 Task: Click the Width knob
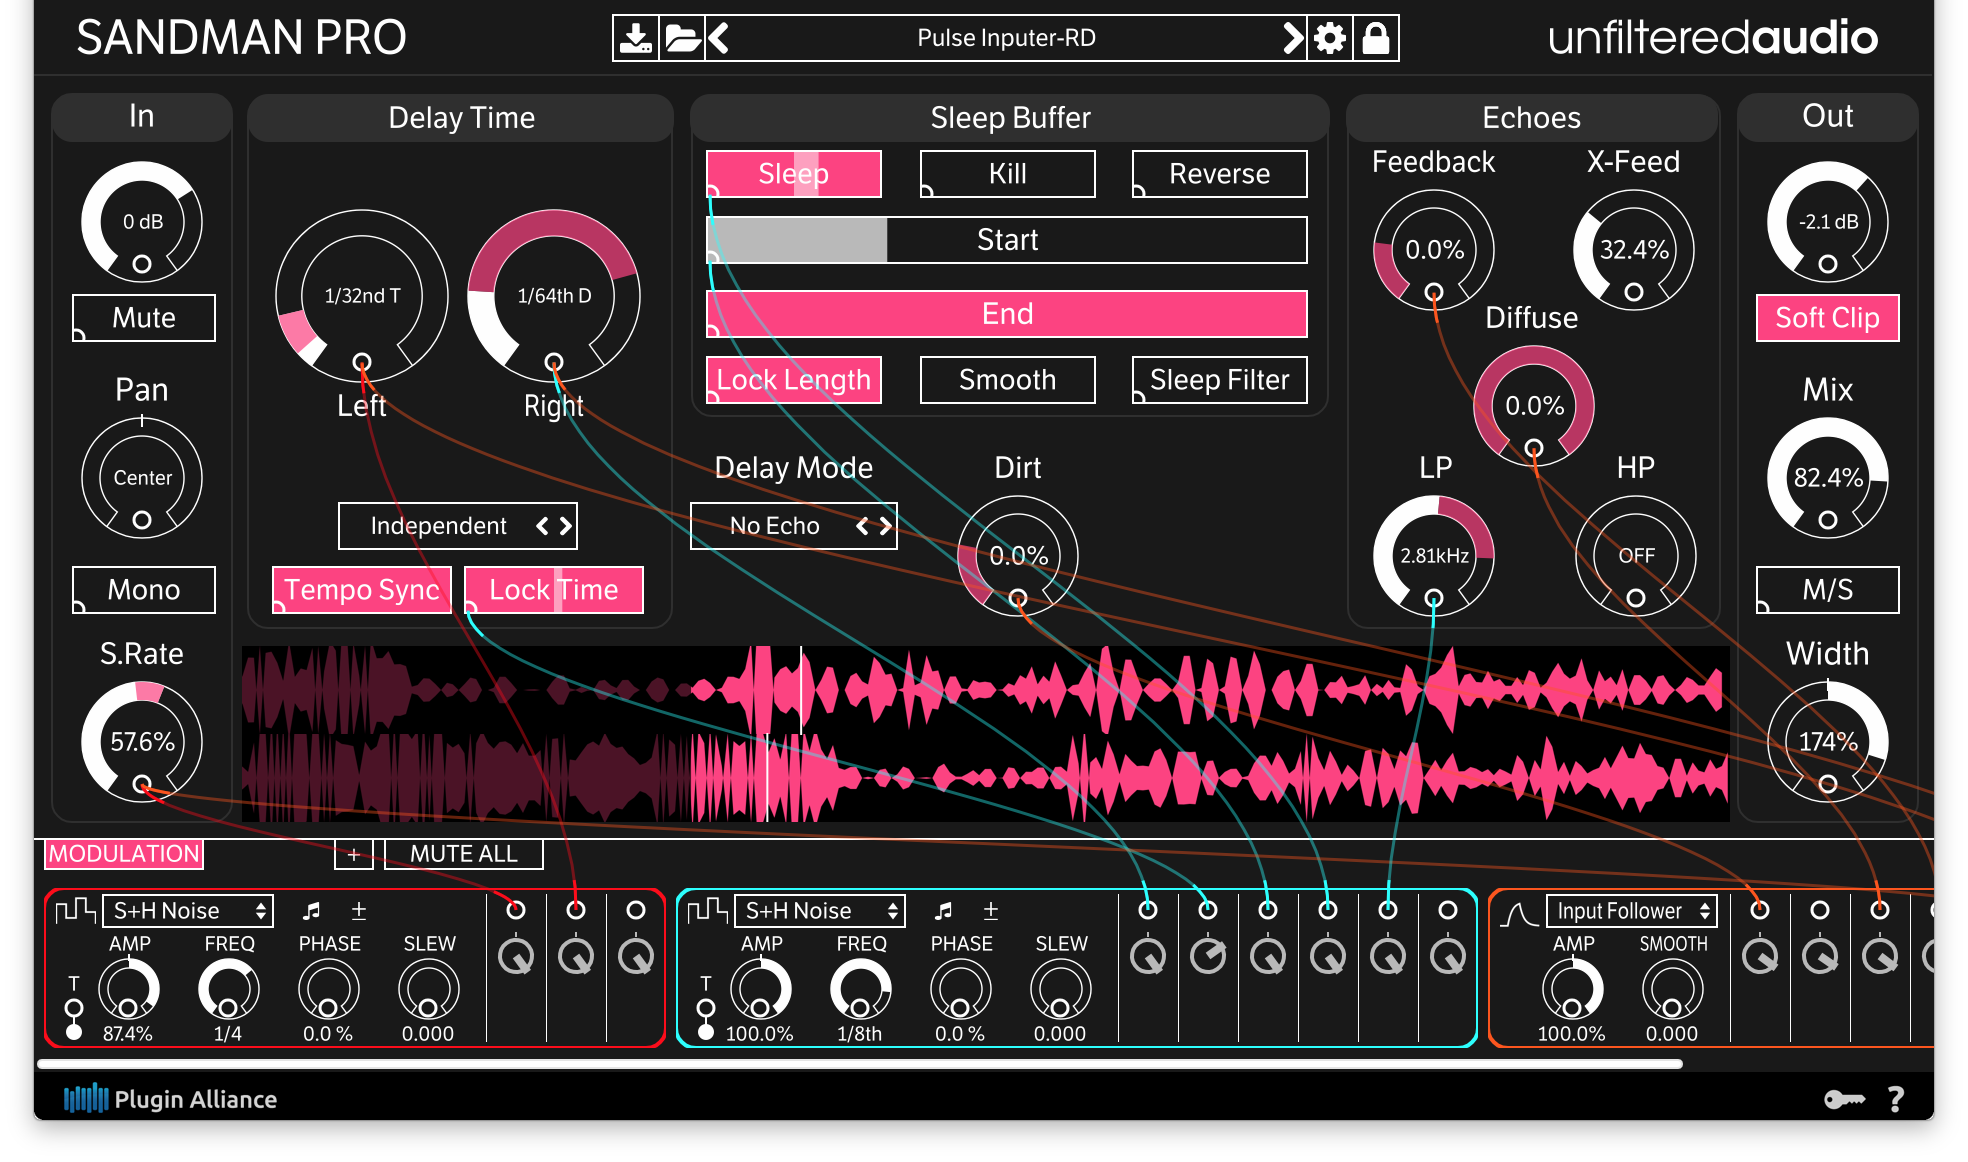point(1828,742)
